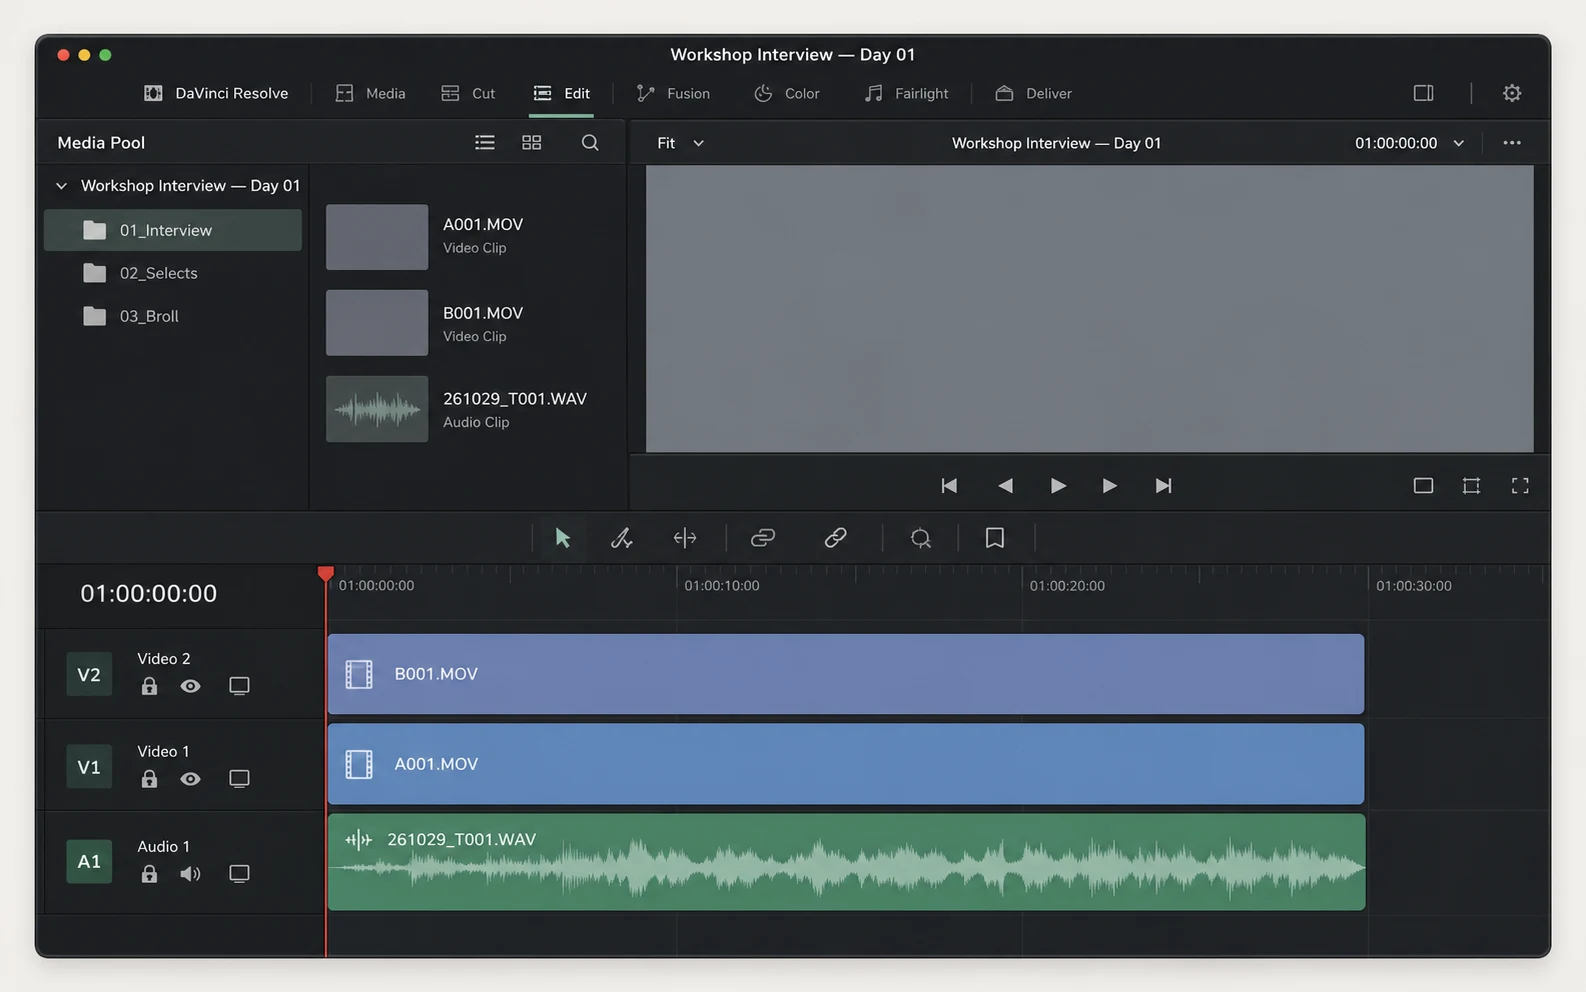Select 261029_T001.WAV waveform thumbnail
1586x992 pixels.
(x=377, y=409)
